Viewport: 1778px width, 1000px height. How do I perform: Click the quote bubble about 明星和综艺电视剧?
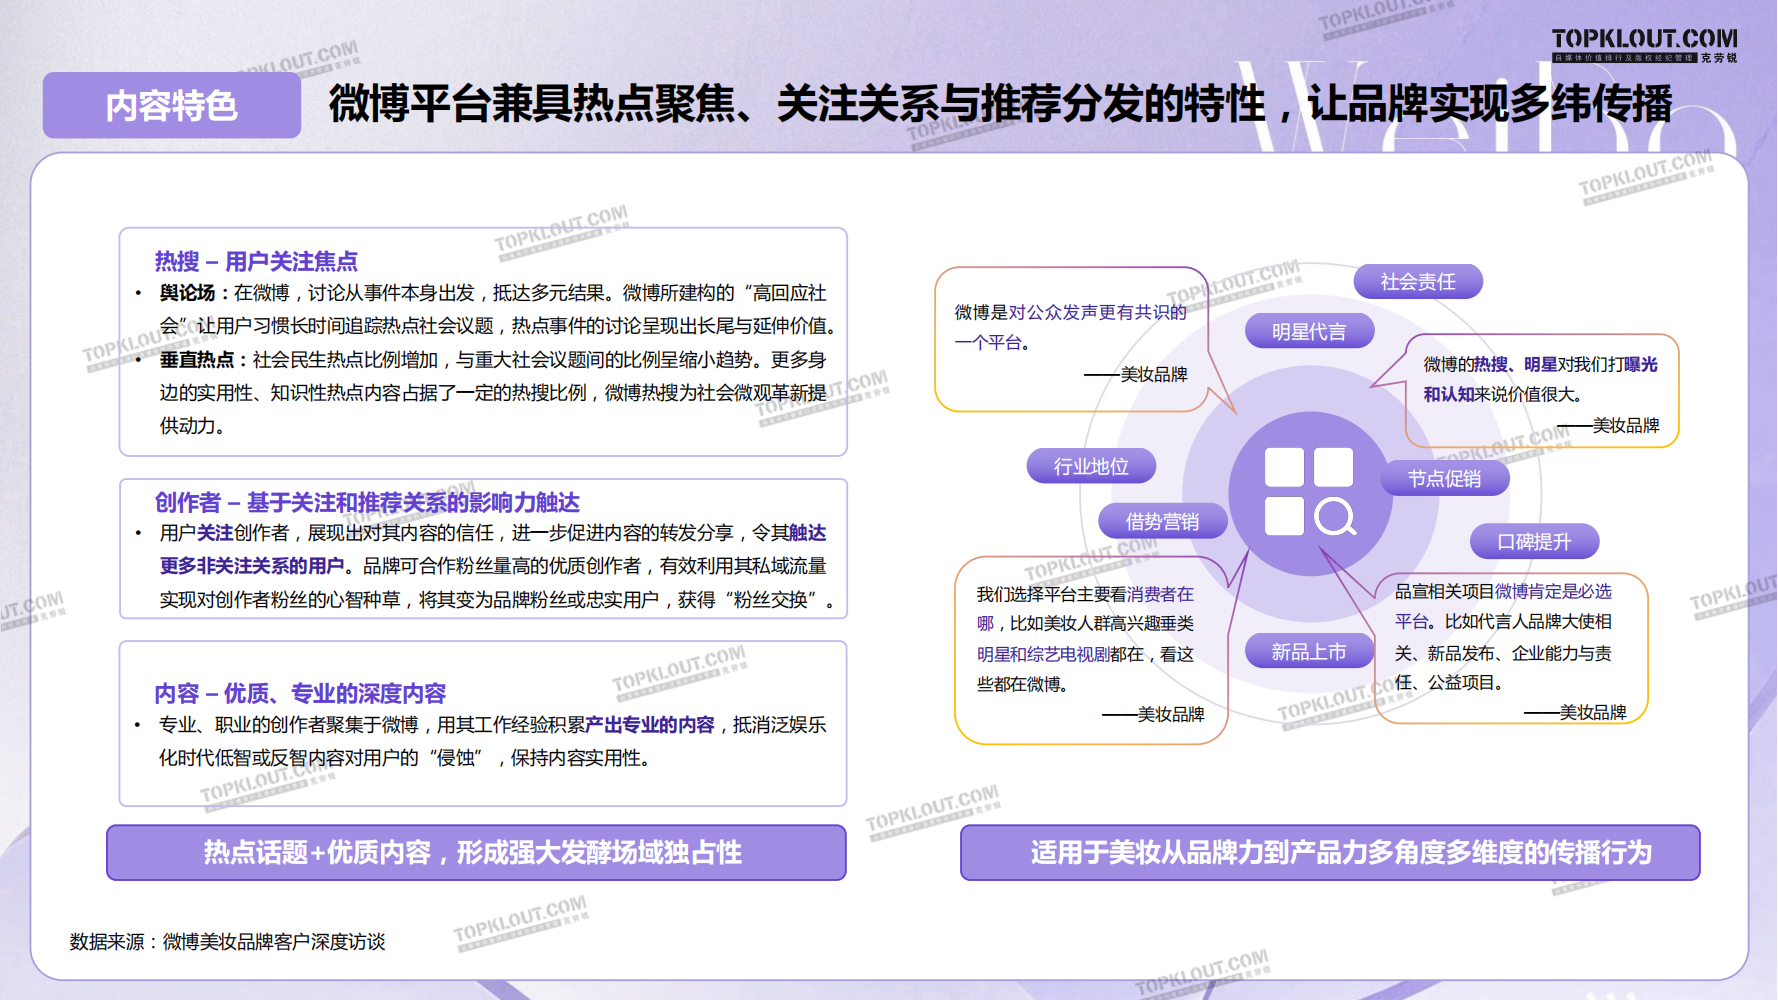(1088, 651)
